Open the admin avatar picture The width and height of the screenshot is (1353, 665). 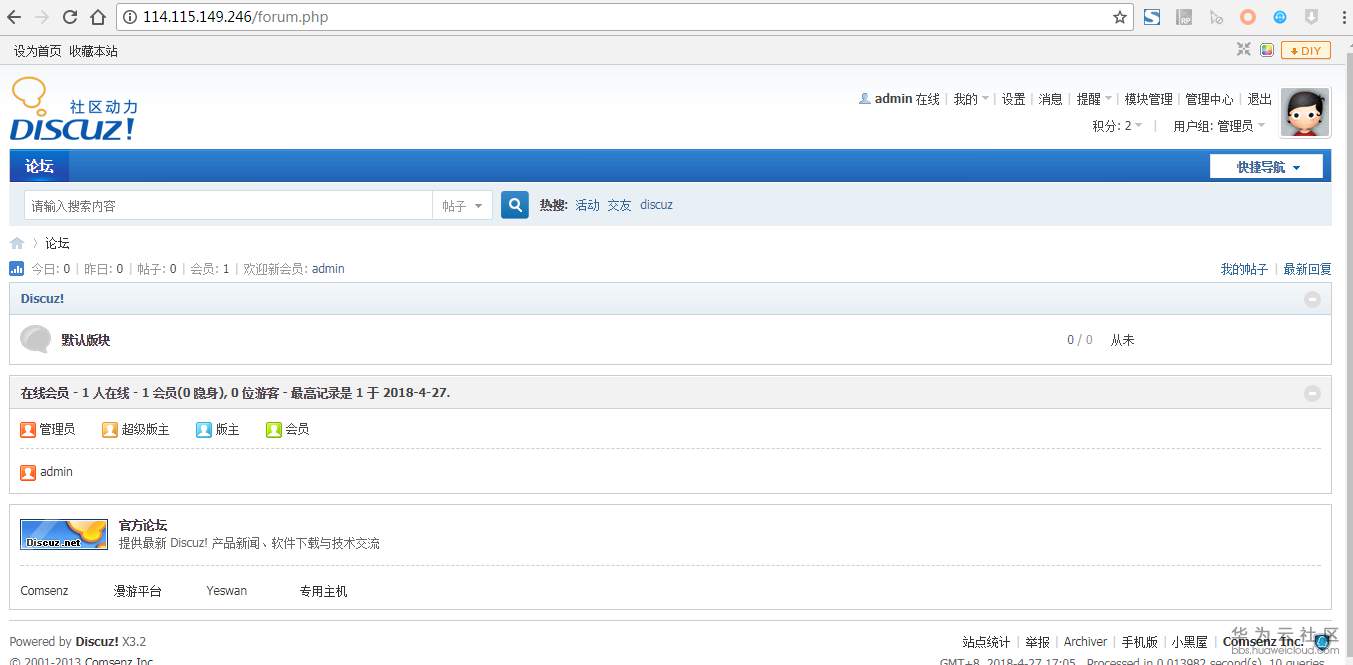coord(1305,112)
